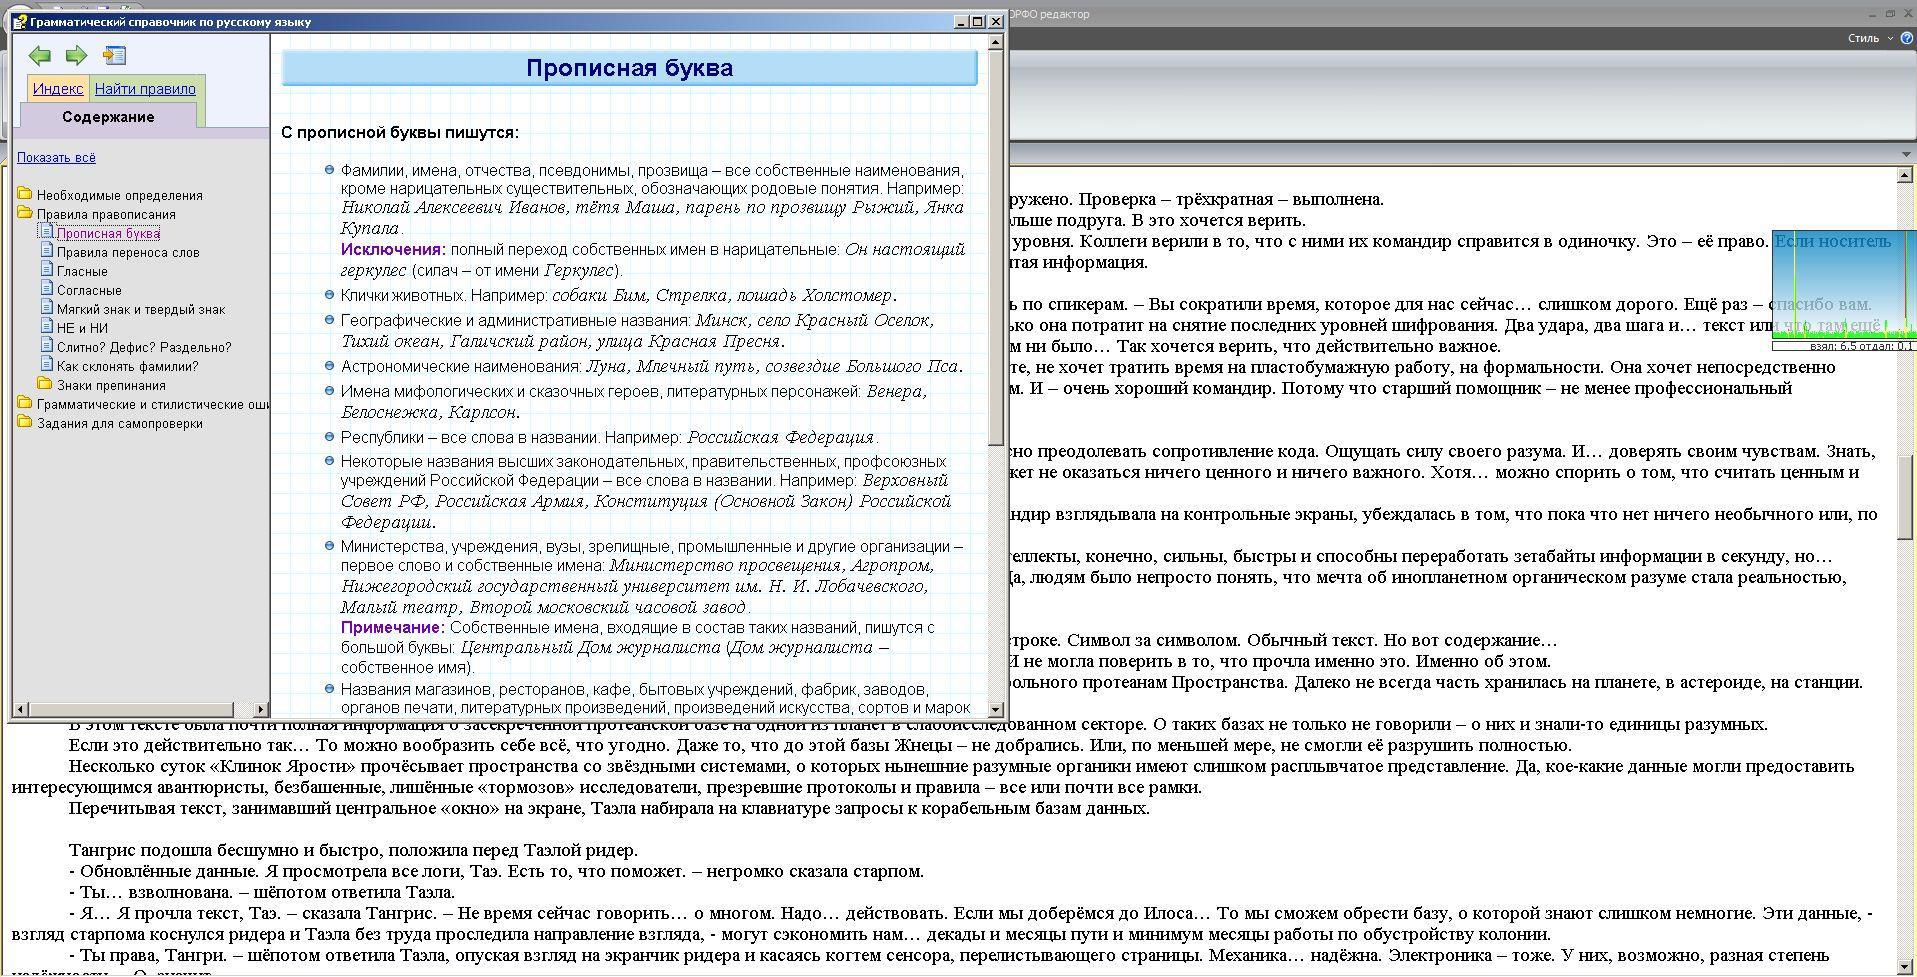Click the Показать всё link
1917x977 pixels.
(56, 157)
